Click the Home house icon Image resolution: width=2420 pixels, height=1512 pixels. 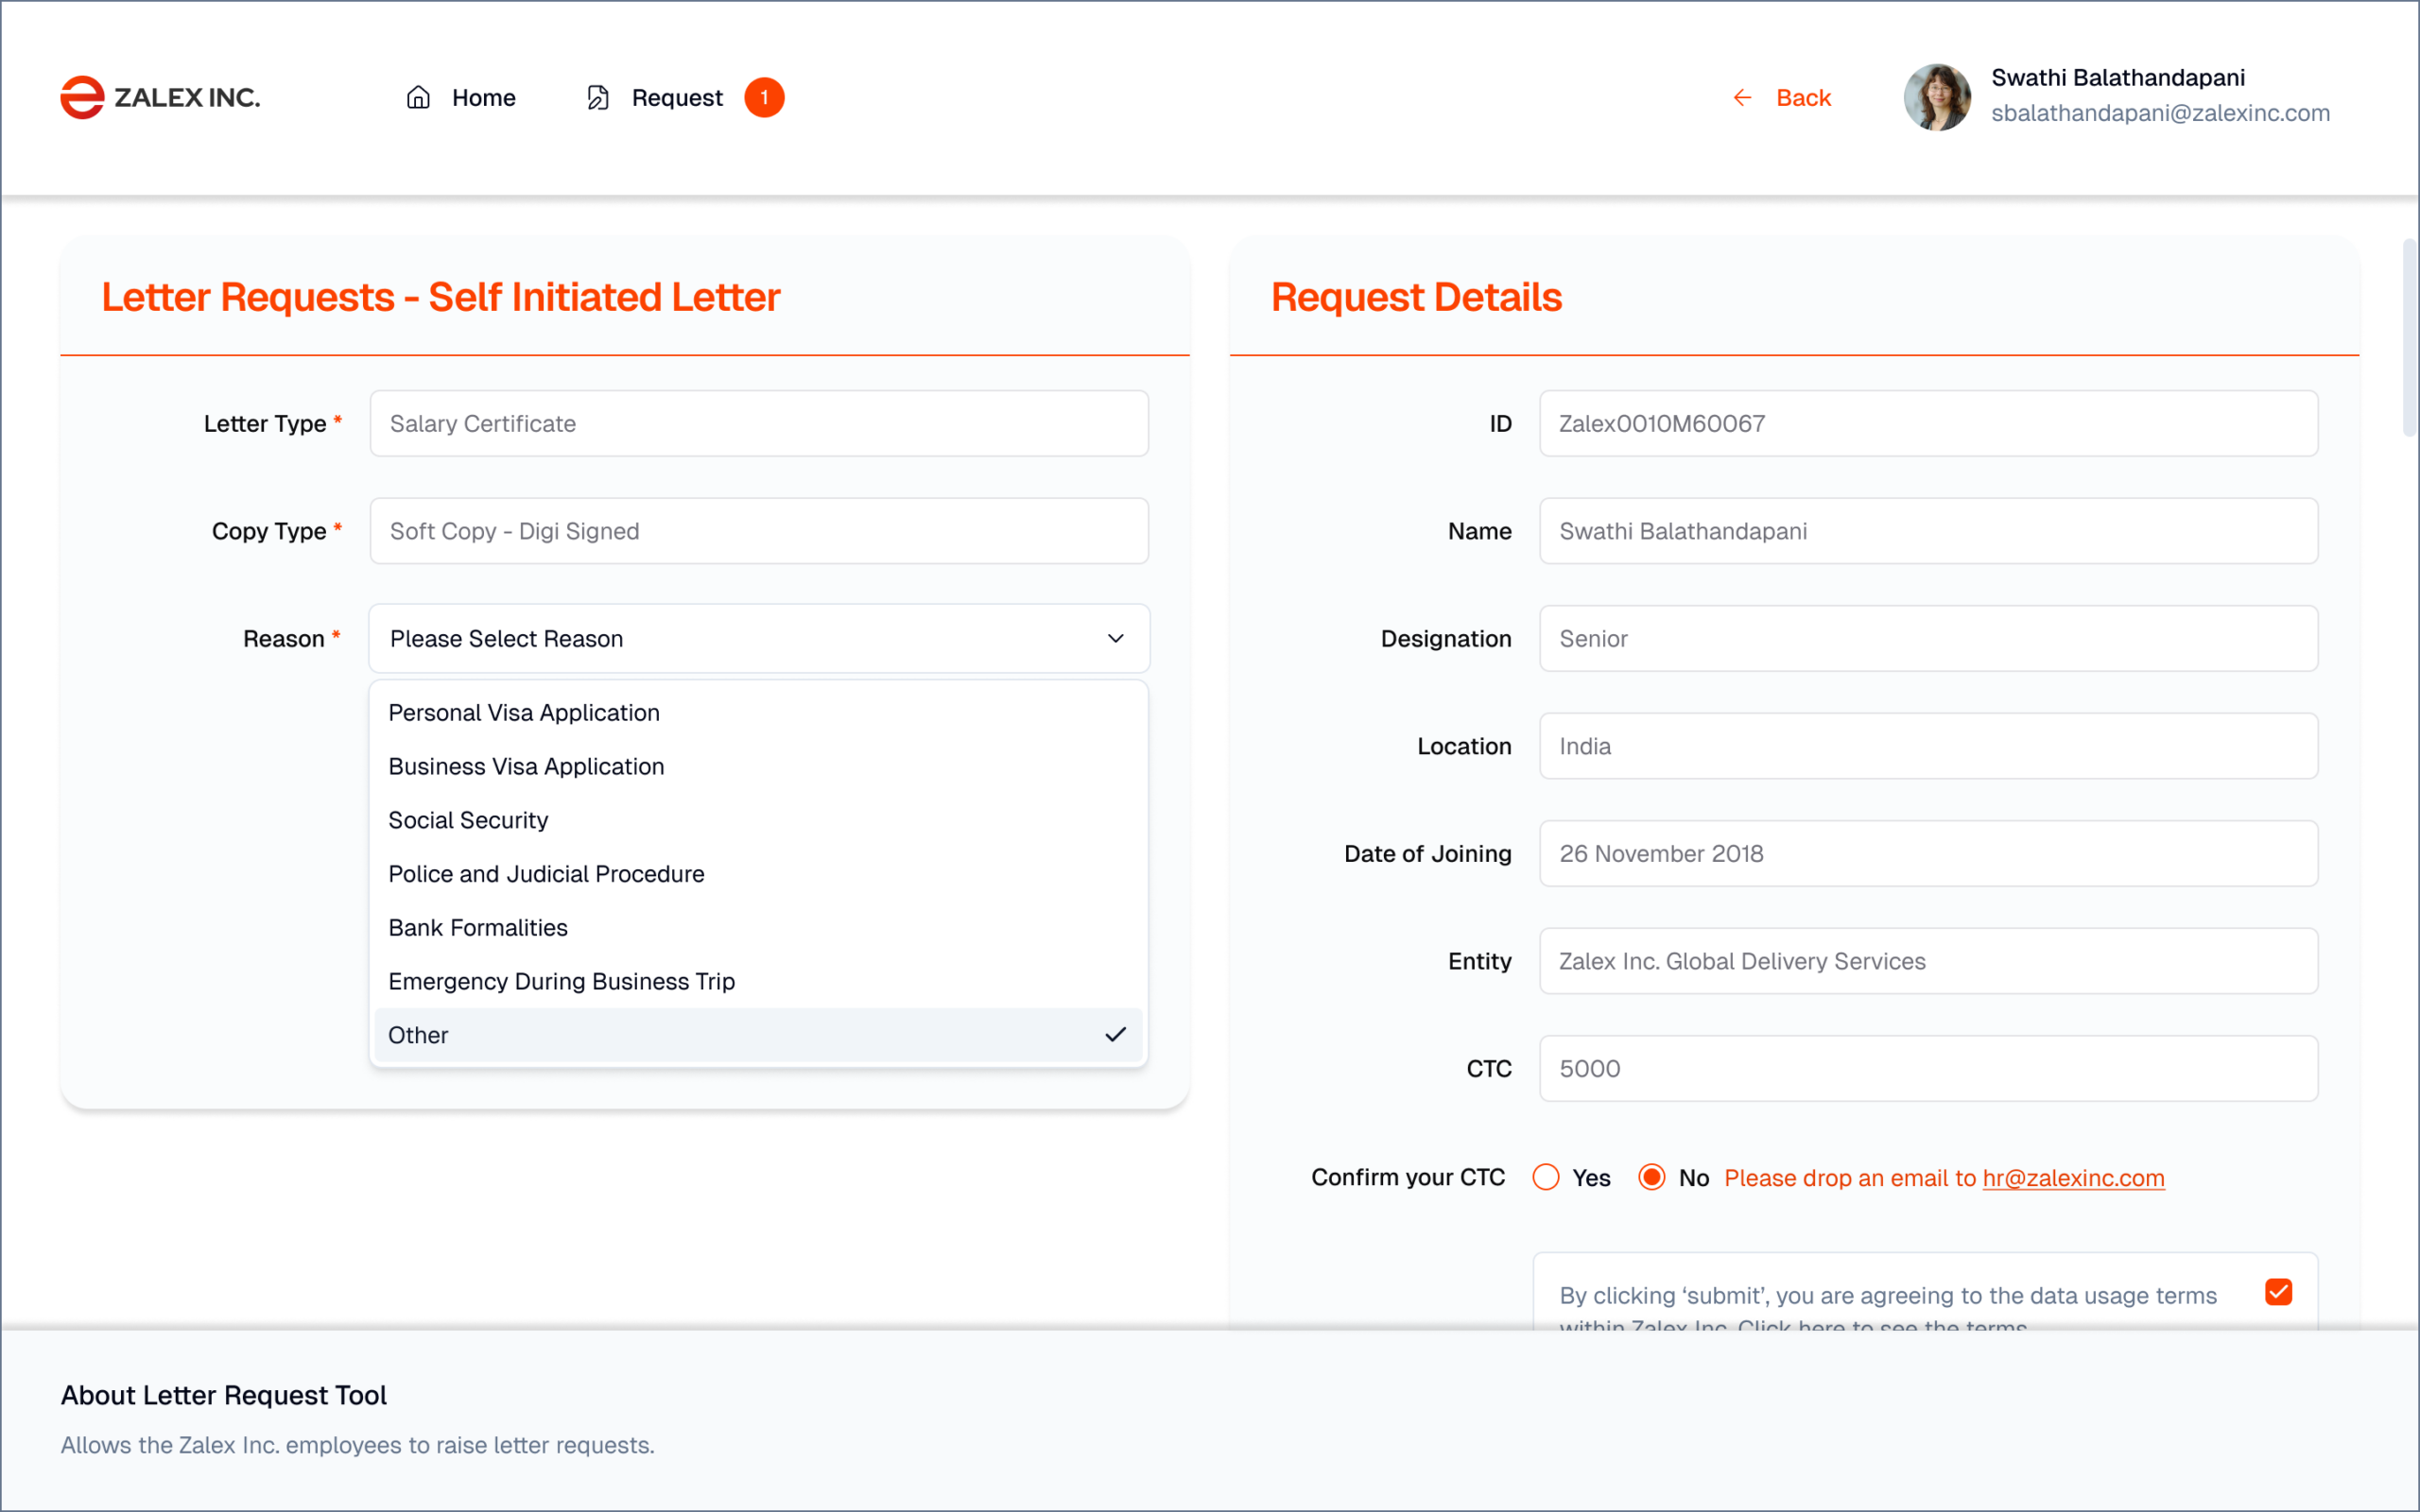pos(418,97)
